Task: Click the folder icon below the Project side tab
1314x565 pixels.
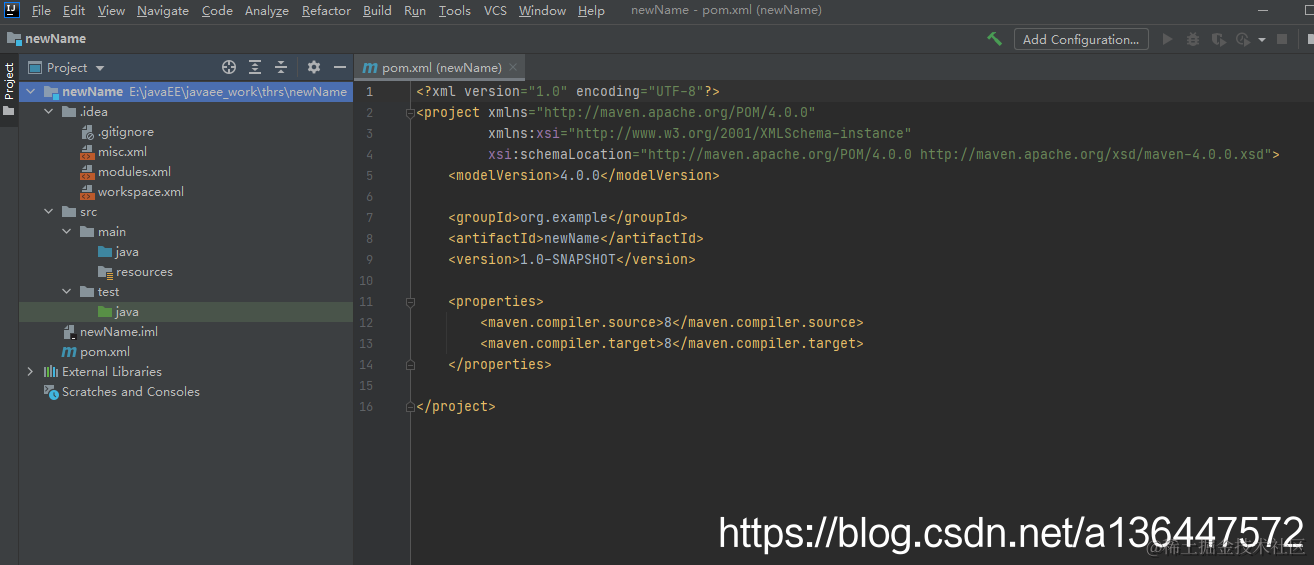Action: click(9, 111)
